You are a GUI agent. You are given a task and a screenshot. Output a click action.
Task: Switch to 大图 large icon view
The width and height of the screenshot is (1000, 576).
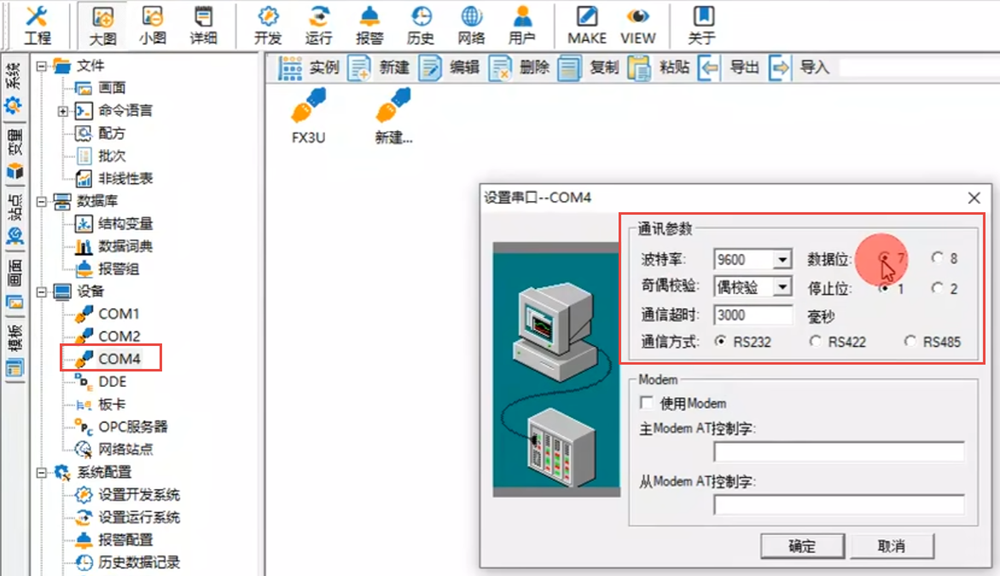[102, 26]
